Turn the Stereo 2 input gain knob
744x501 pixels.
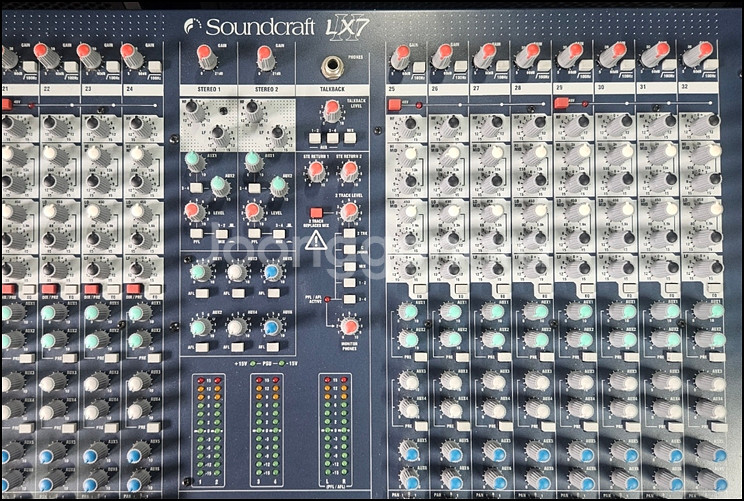[266, 58]
